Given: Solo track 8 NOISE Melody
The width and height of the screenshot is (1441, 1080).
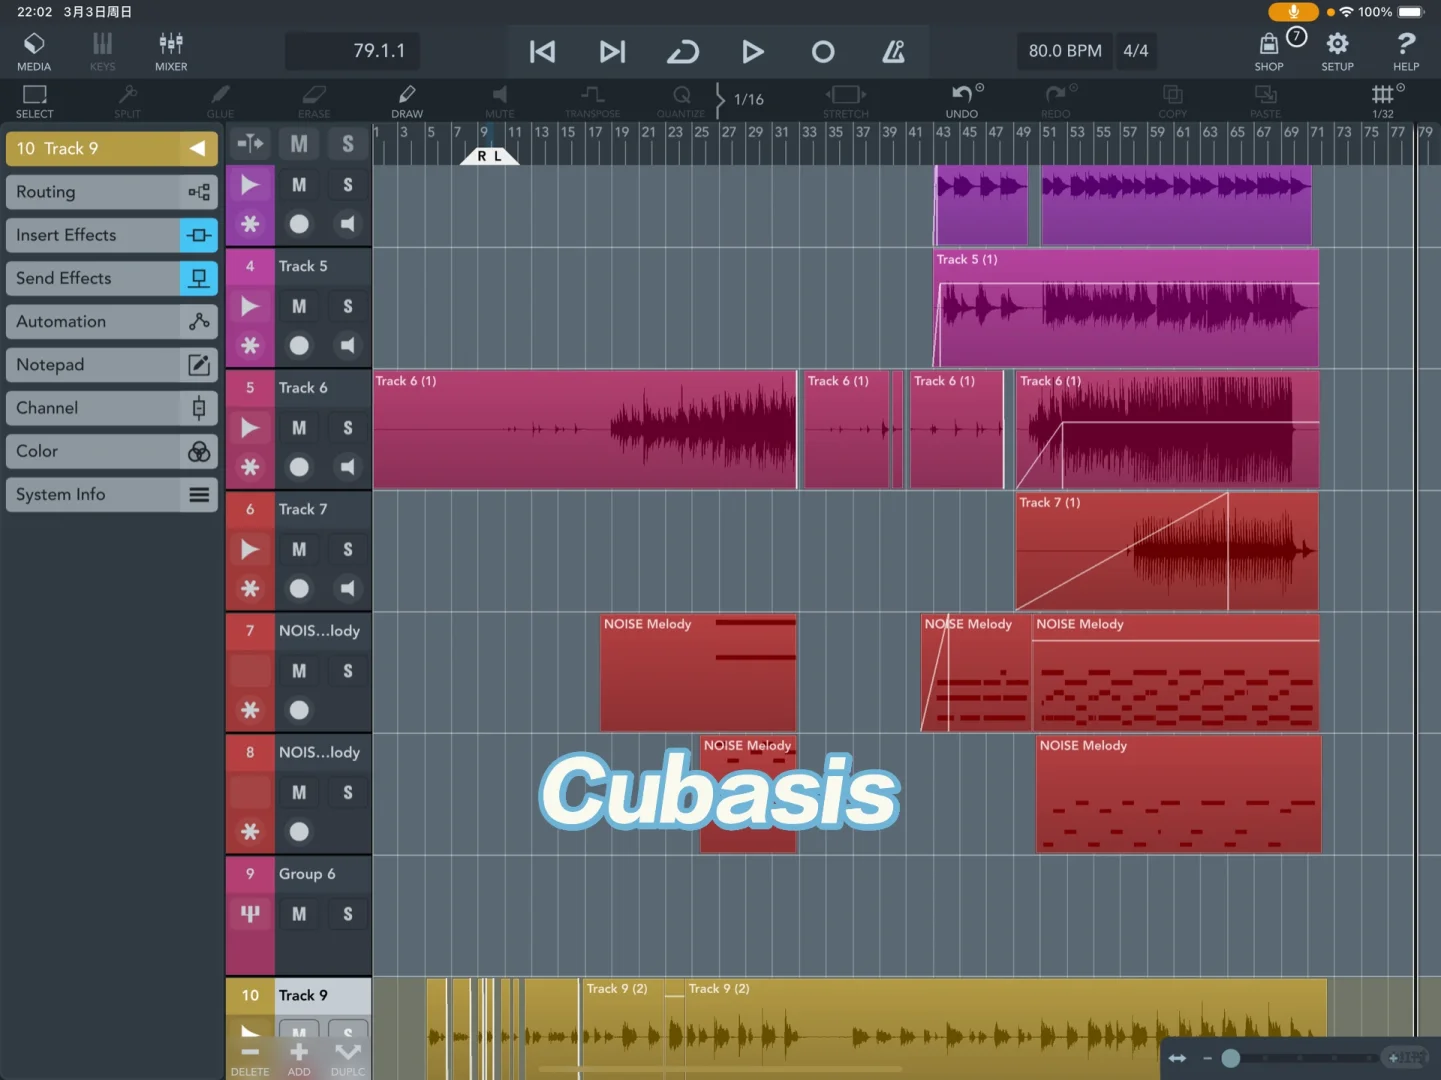Looking at the screenshot, I should pos(348,793).
